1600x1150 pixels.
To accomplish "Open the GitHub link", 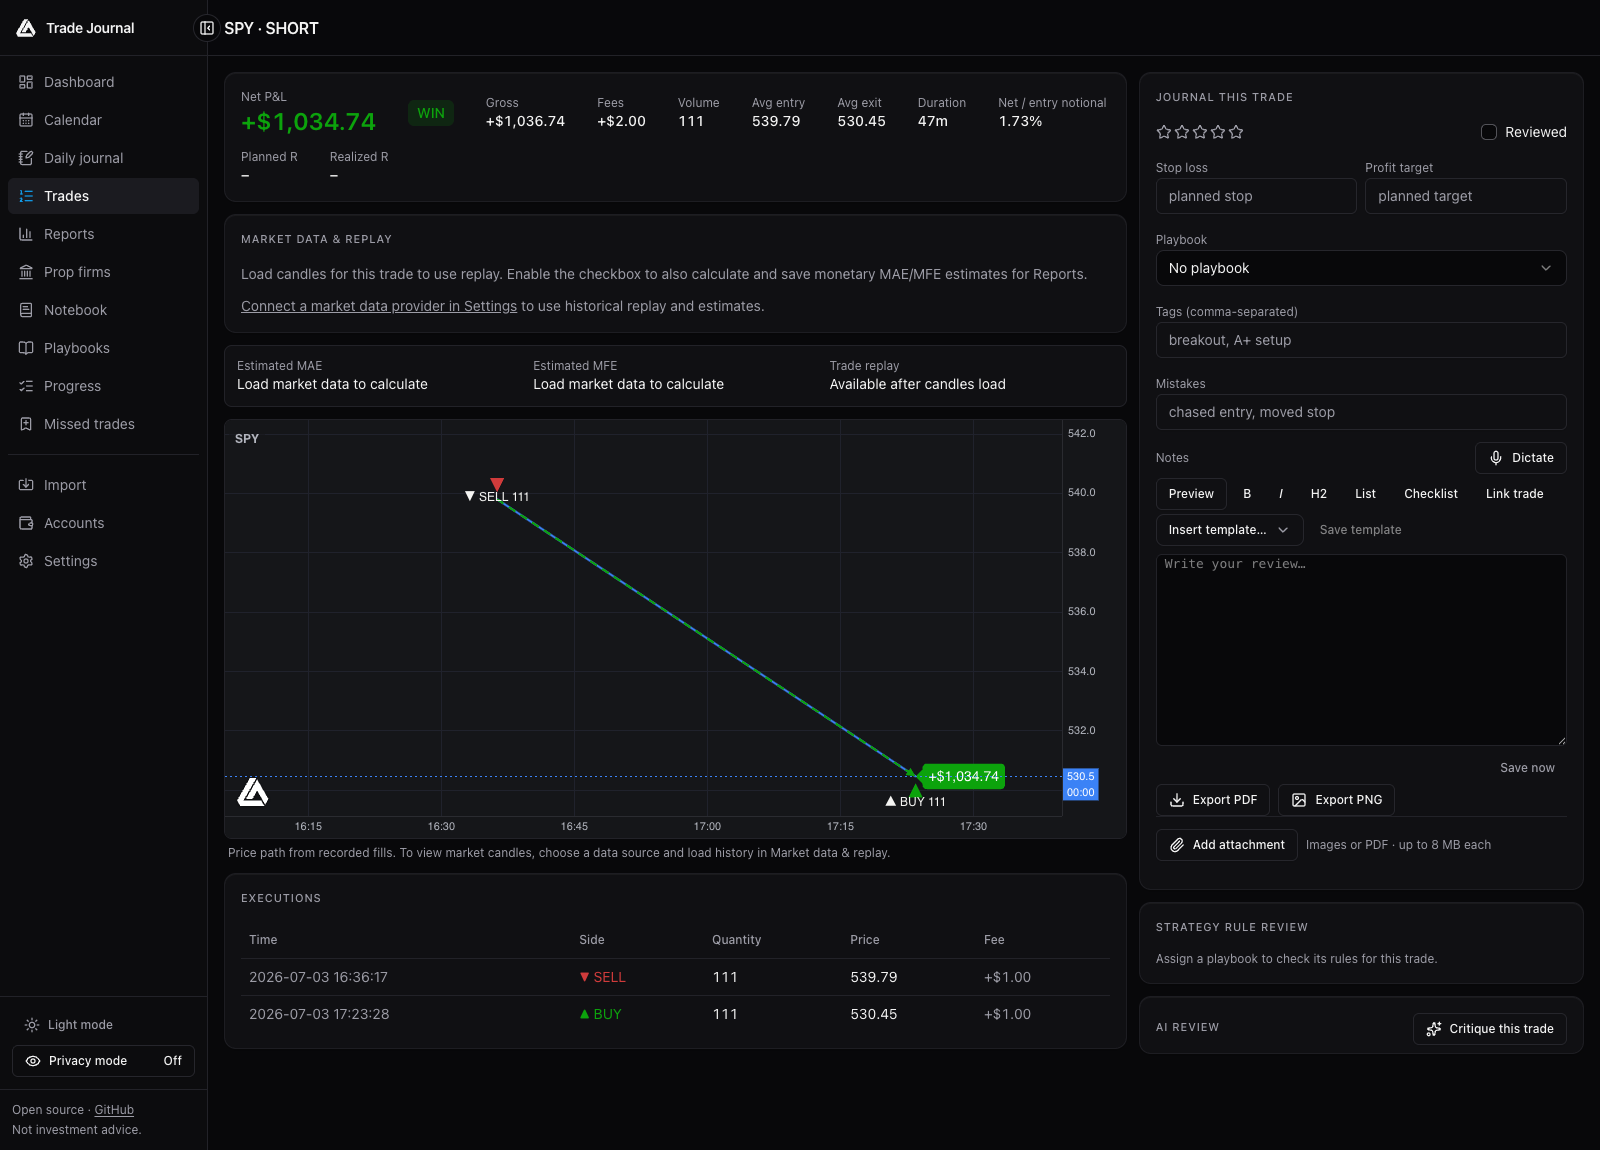I will click(114, 1110).
